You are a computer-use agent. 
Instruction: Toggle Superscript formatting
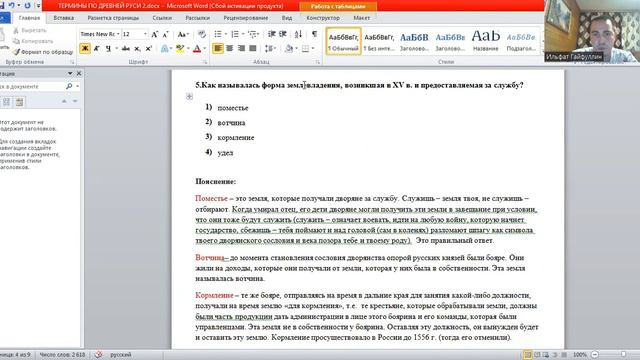149,49
